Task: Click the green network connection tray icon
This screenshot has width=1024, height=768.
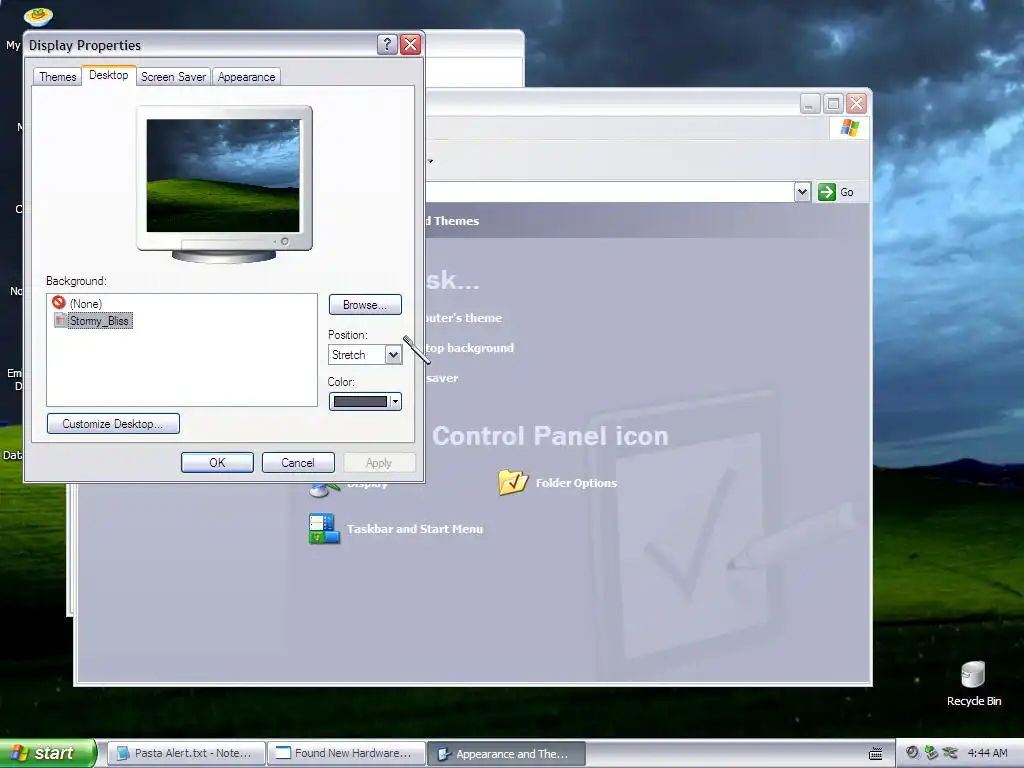Action: (x=931, y=753)
